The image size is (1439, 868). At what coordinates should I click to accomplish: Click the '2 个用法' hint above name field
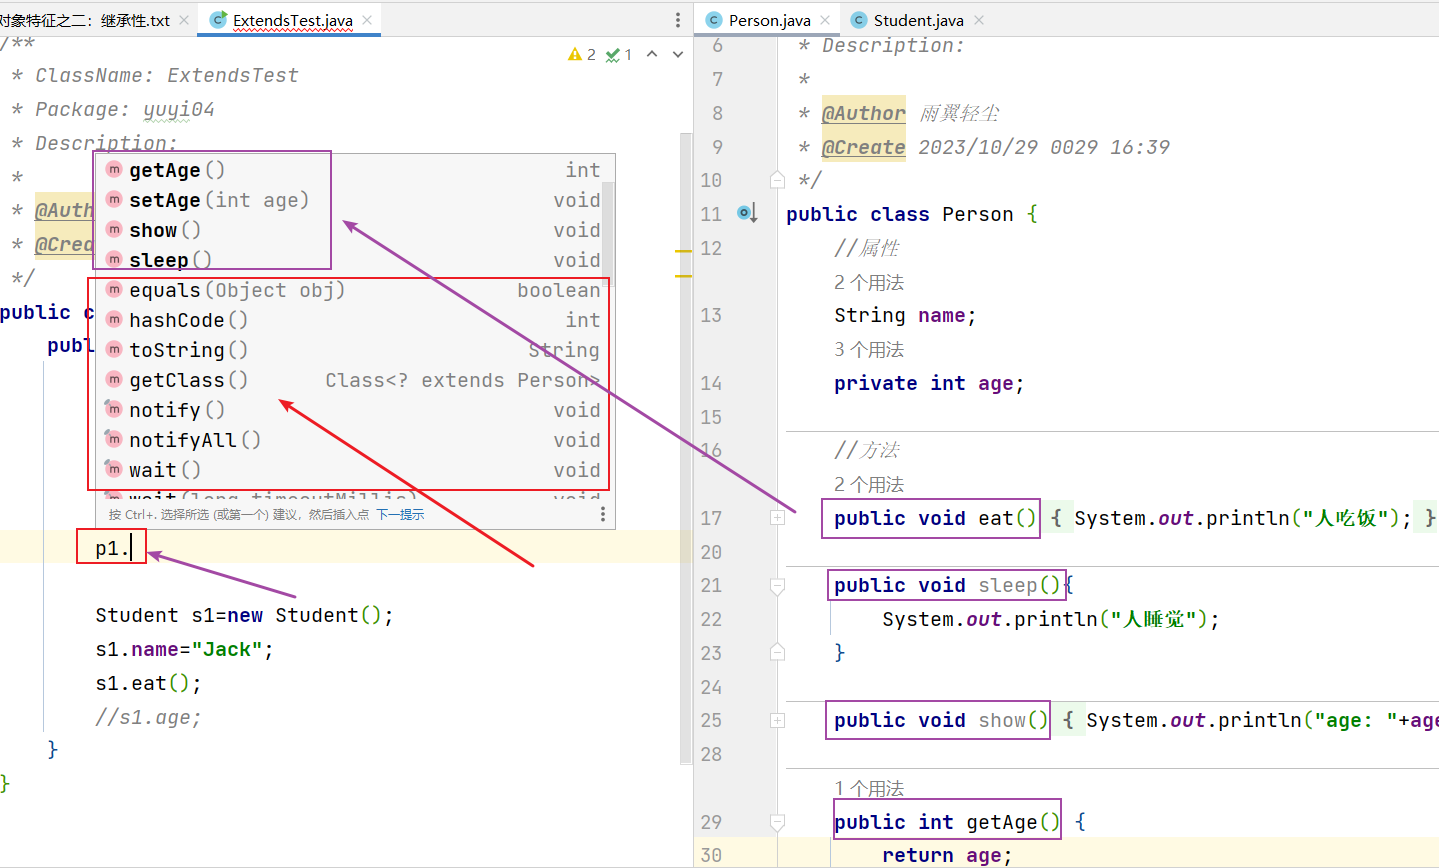869,282
